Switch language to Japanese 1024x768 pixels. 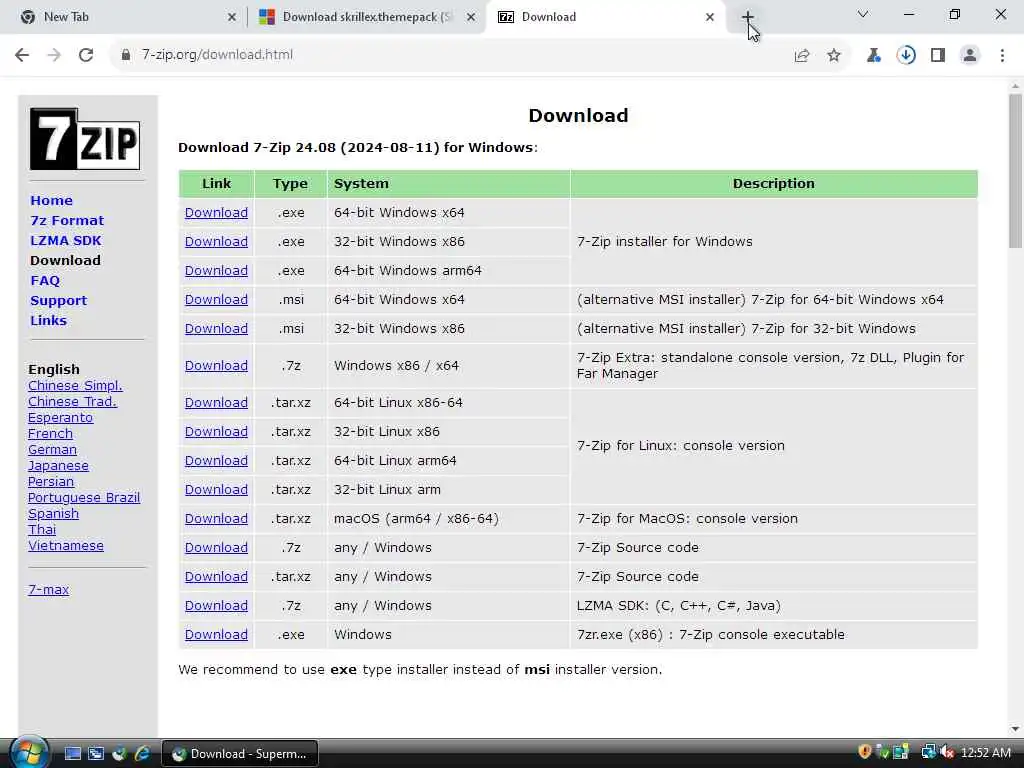pyautogui.click(x=58, y=466)
